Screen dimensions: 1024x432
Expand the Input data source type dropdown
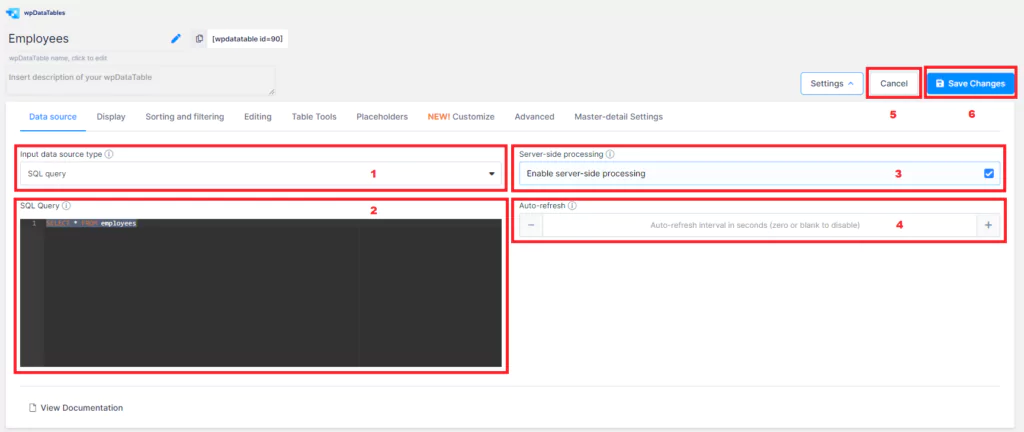pos(261,174)
